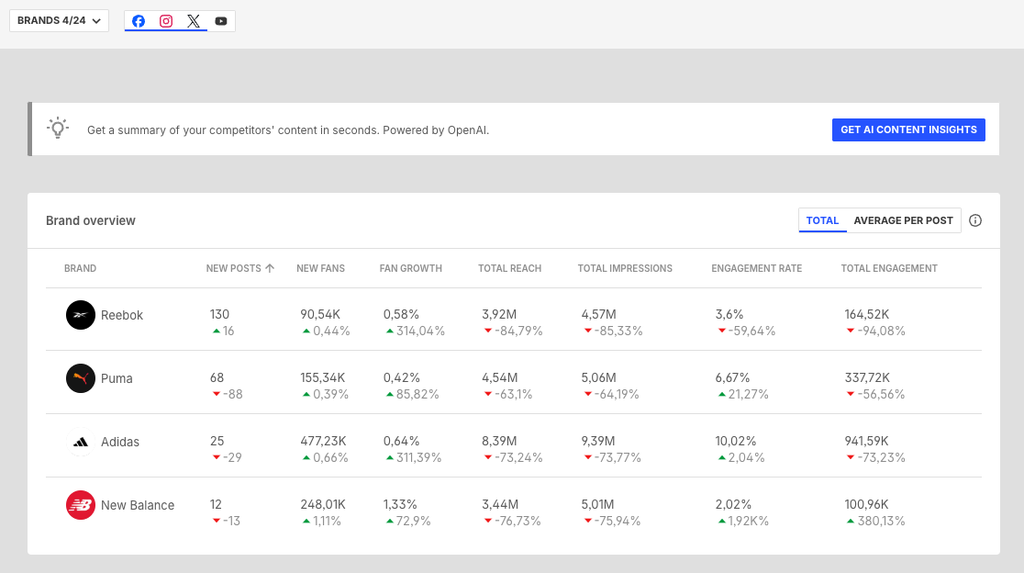Screen dimensions: 1024x573
Task: Click the Puma brand logo
Action: pos(80,378)
